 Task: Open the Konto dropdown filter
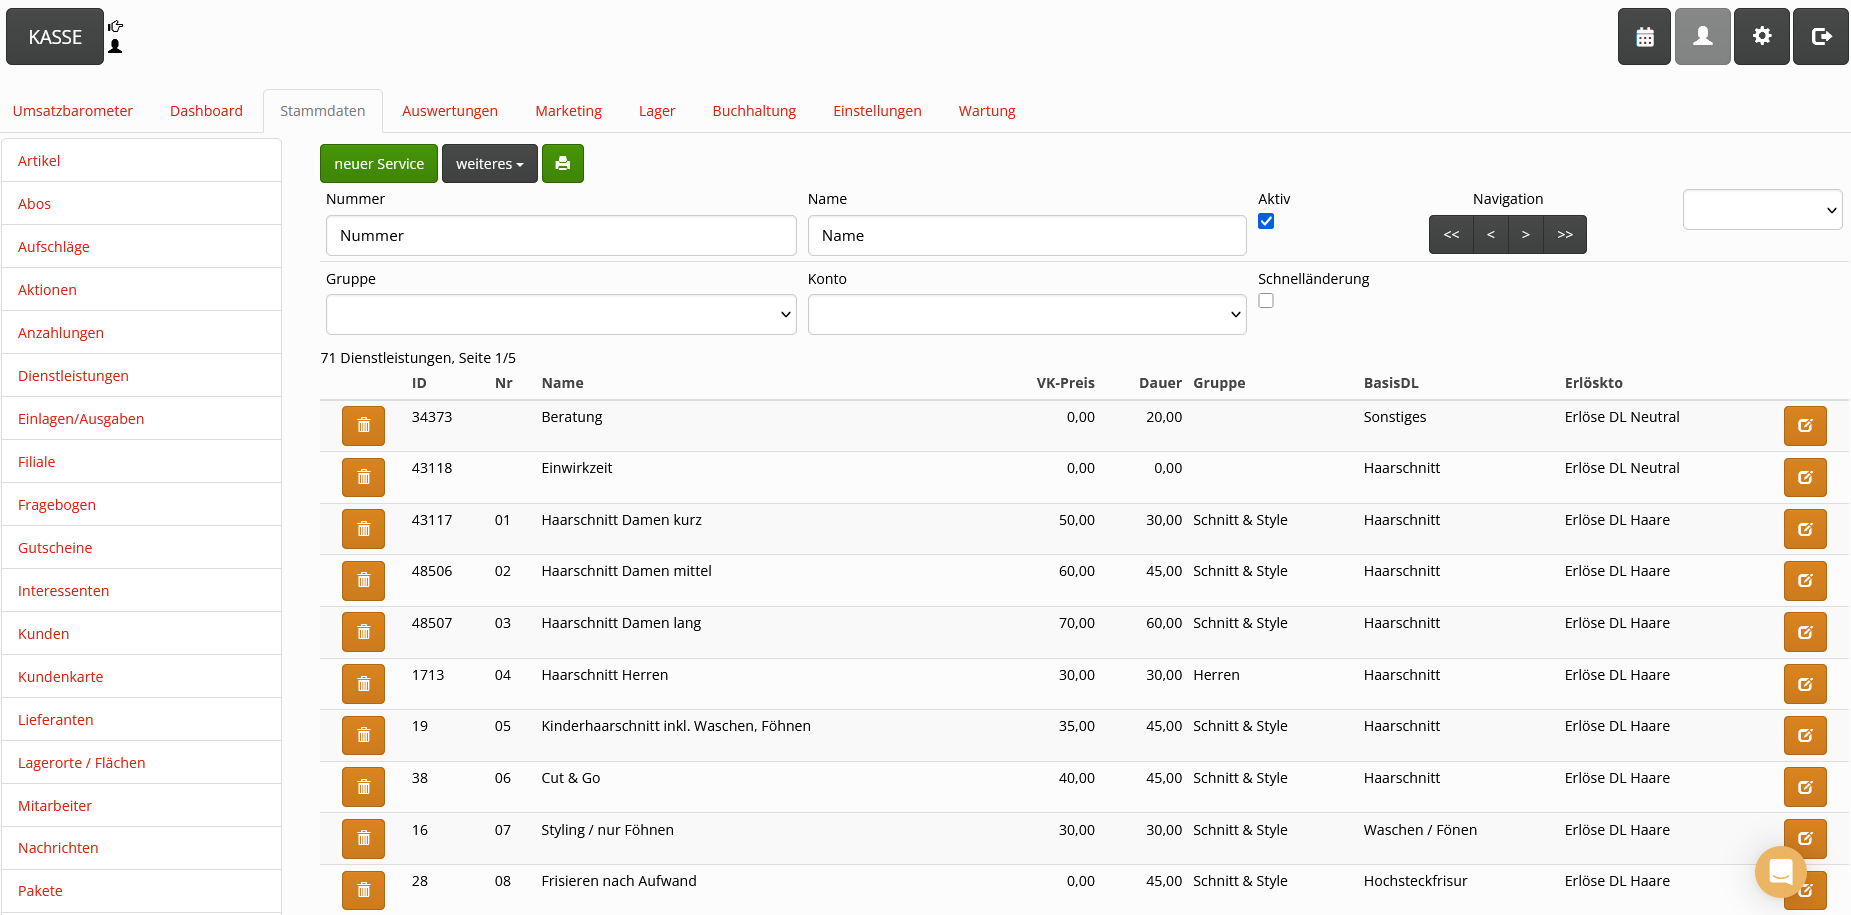[1026, 315]
